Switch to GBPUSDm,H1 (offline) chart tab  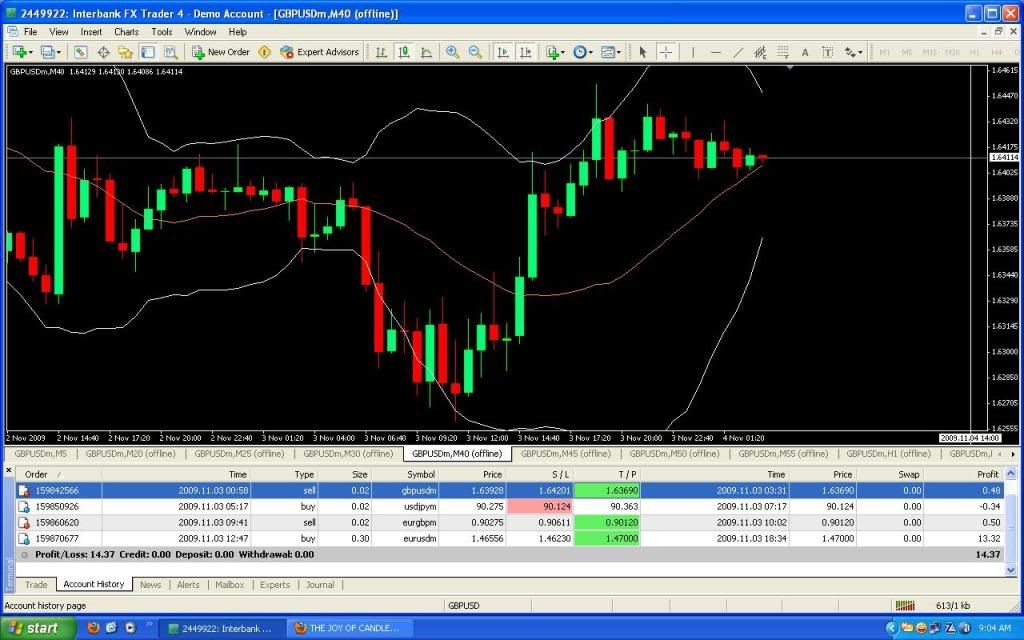pos(888,453)
